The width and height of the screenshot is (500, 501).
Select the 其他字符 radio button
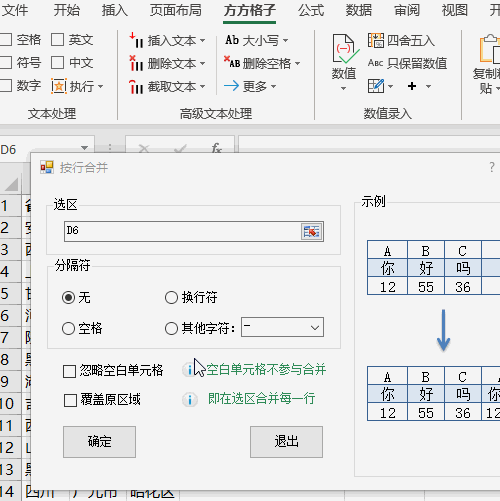pos(171,329)
